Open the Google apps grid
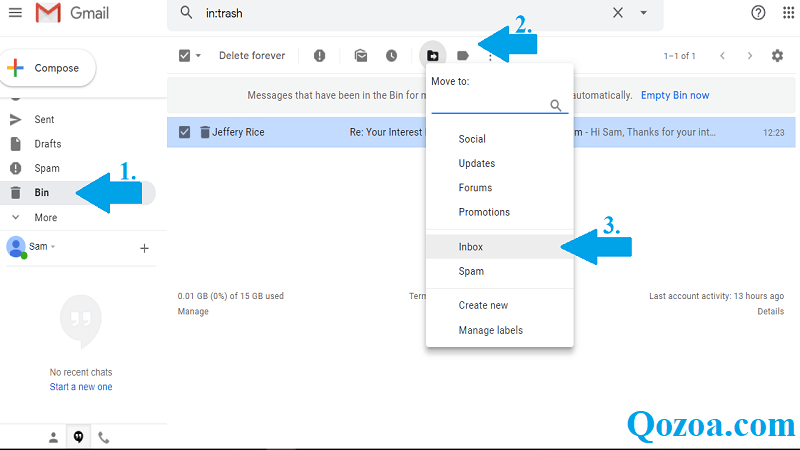 tap(788, 13)
